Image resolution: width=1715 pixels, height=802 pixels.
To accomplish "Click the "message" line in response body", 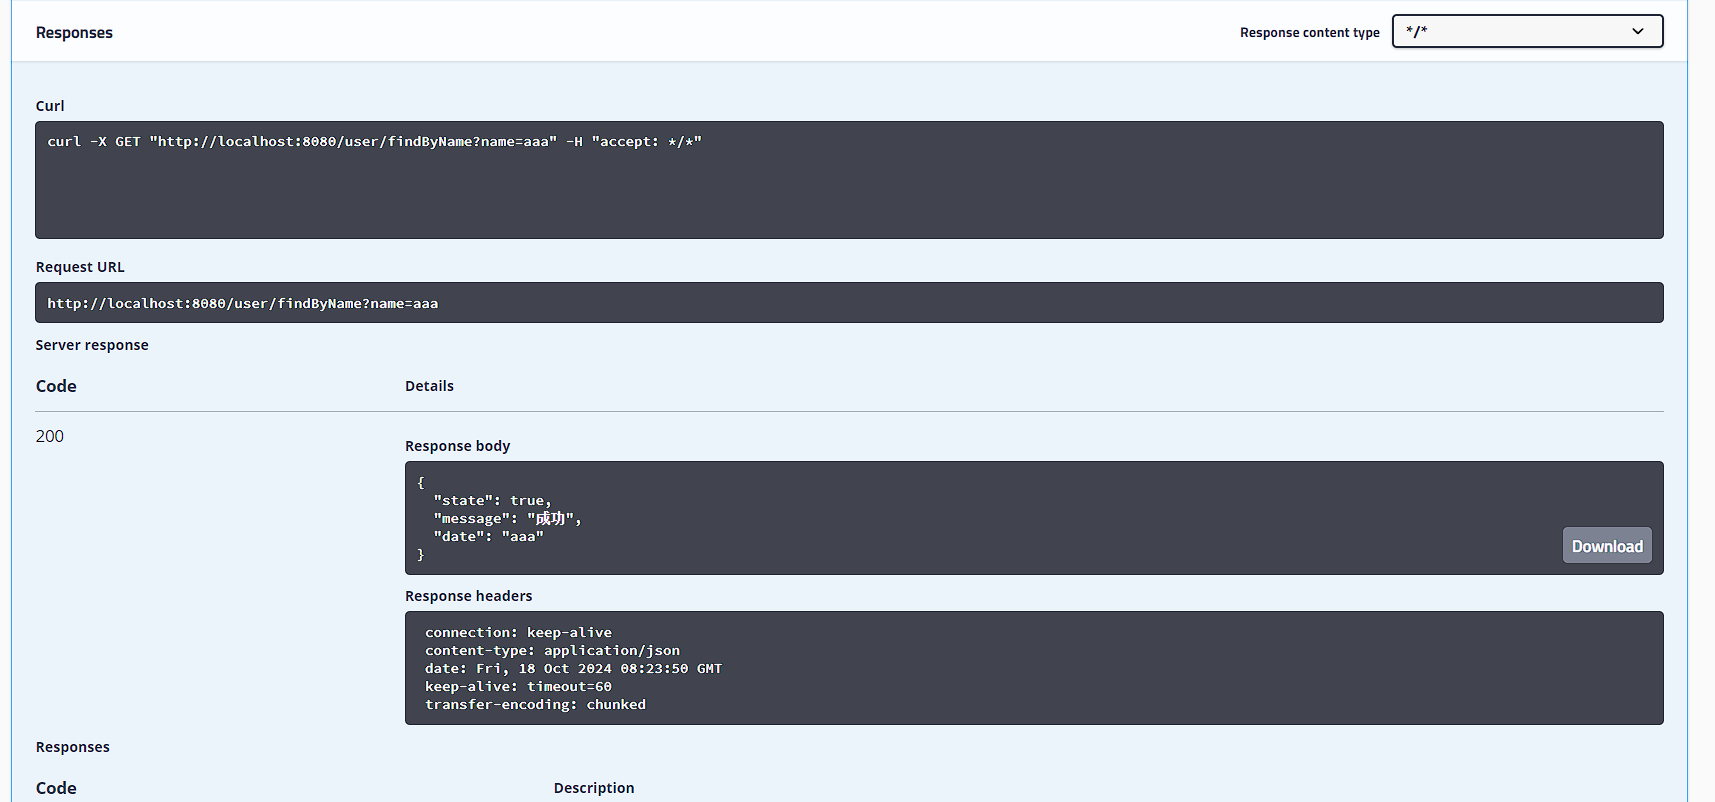I will pos(507,519).
